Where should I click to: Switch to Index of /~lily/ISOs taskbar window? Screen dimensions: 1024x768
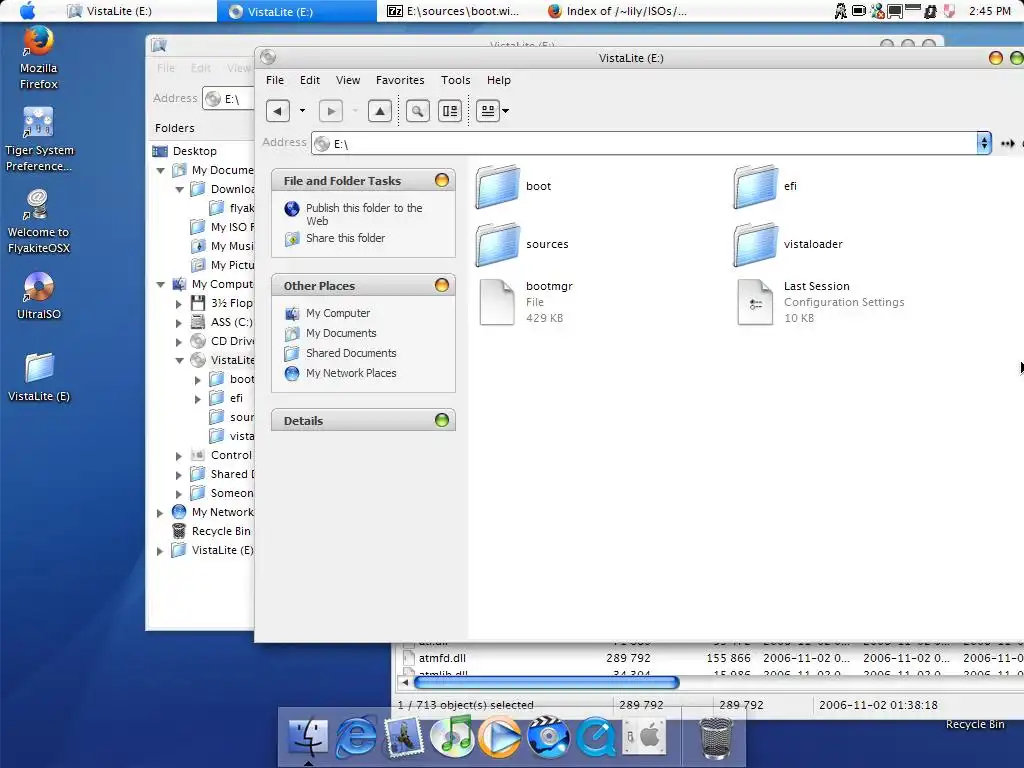point(618,11)
